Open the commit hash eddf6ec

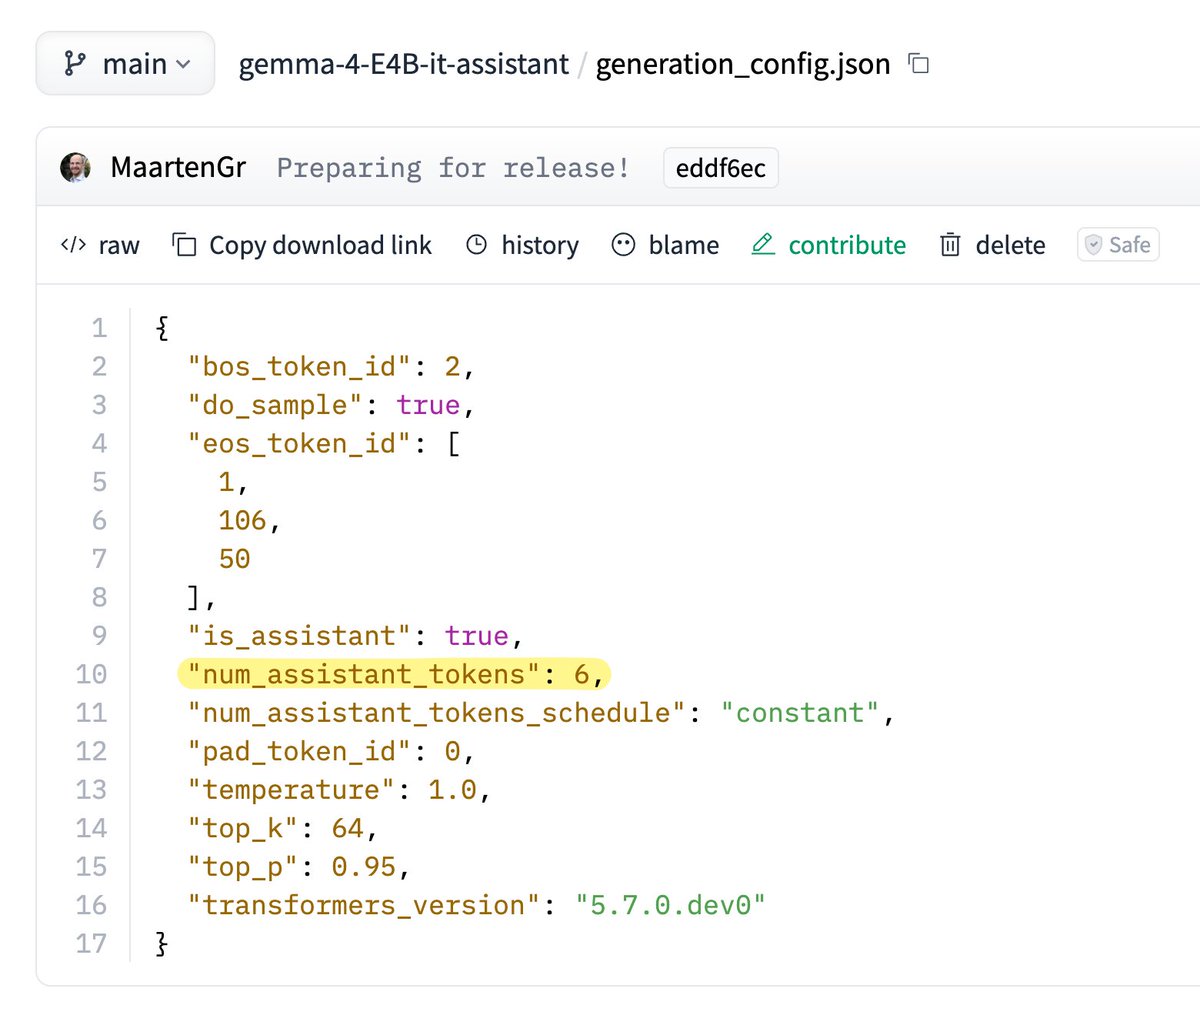[720, 168]
